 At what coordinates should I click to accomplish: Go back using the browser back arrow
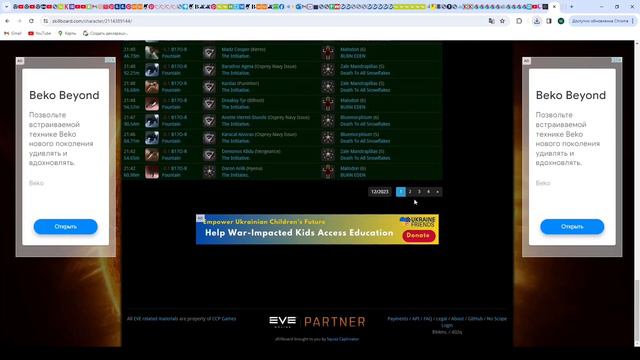coord(7,21)
